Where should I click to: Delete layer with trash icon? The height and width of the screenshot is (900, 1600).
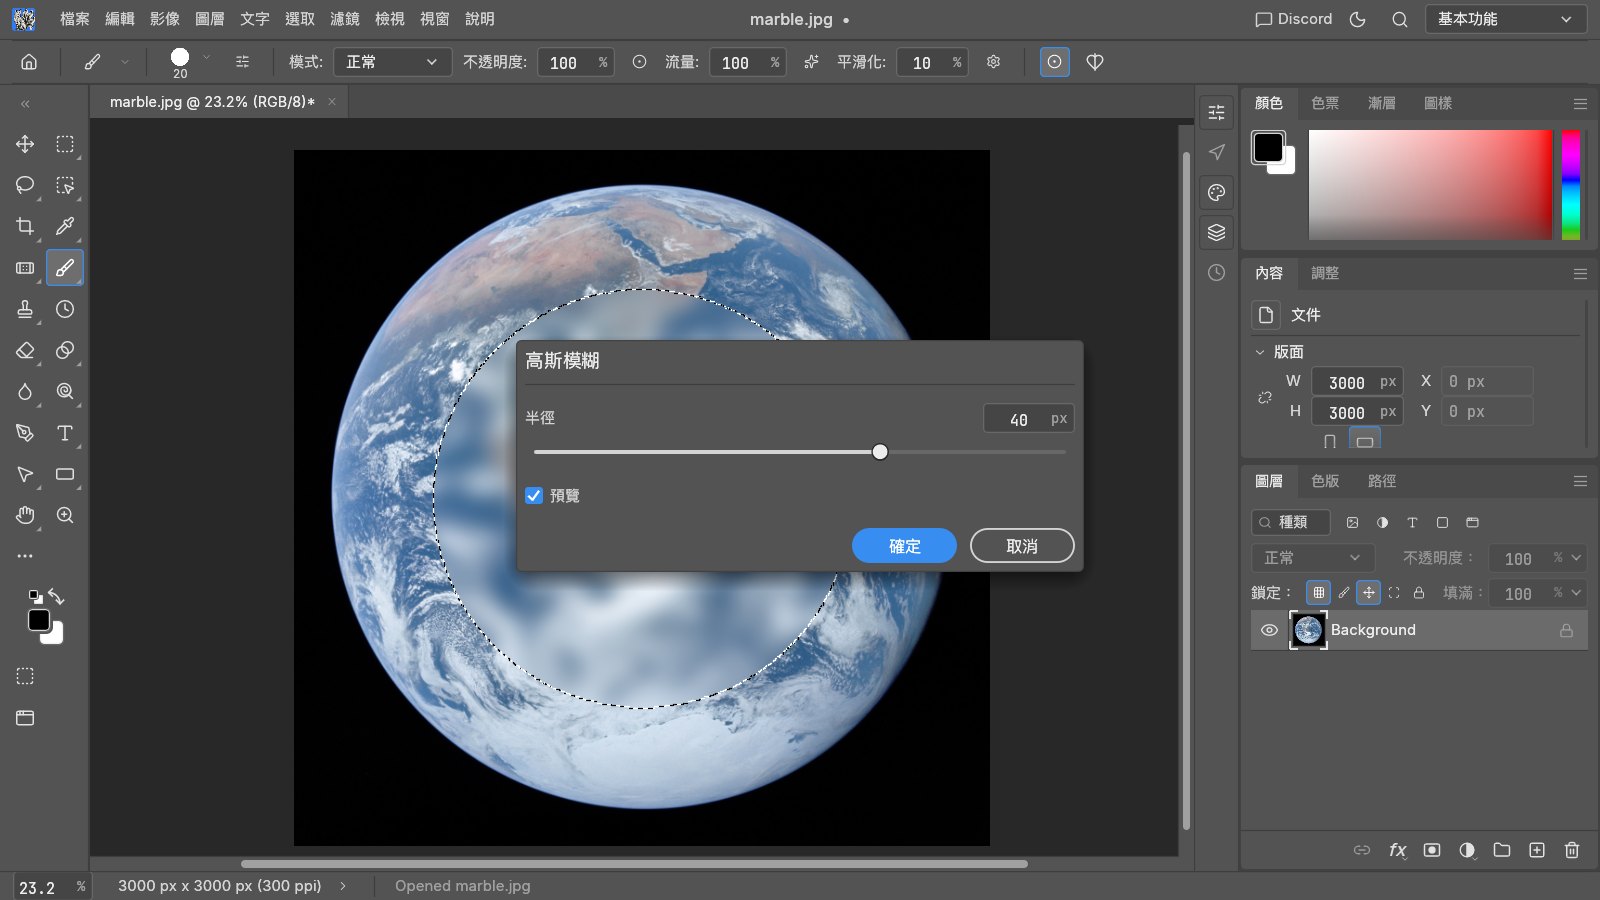coord(1572,850)
